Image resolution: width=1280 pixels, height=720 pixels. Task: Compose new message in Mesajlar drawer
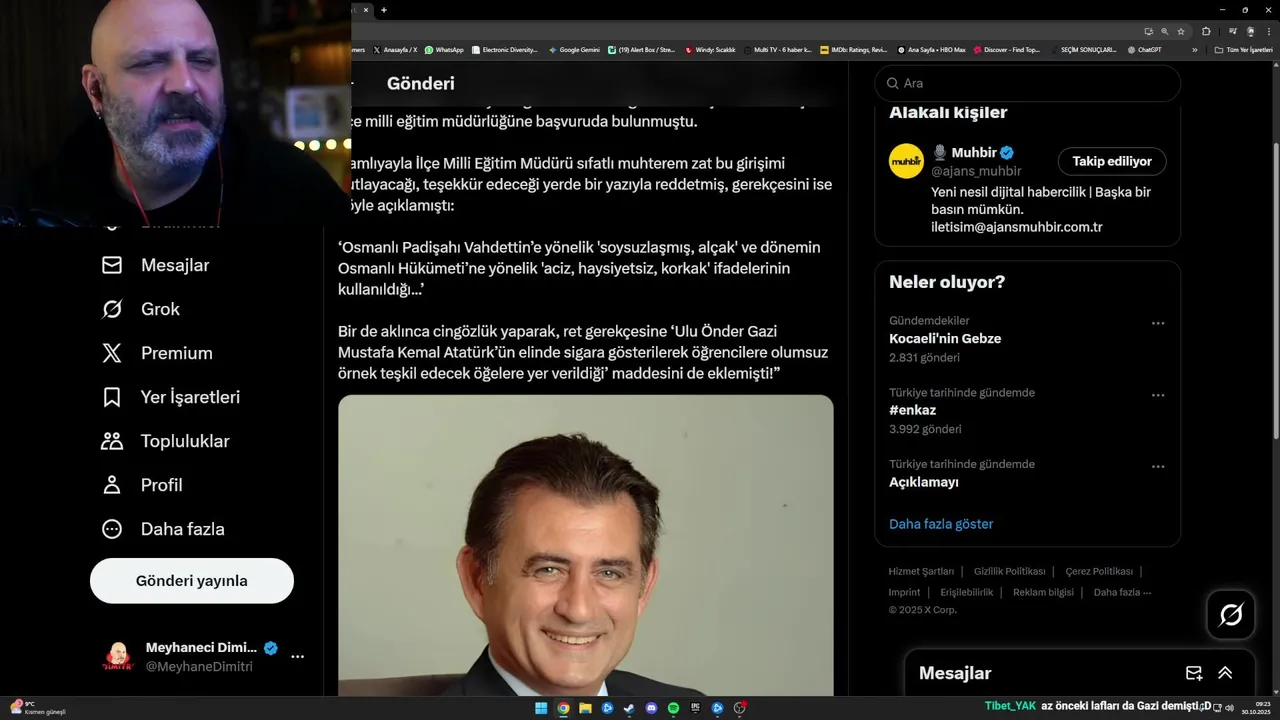(1194, 673)
